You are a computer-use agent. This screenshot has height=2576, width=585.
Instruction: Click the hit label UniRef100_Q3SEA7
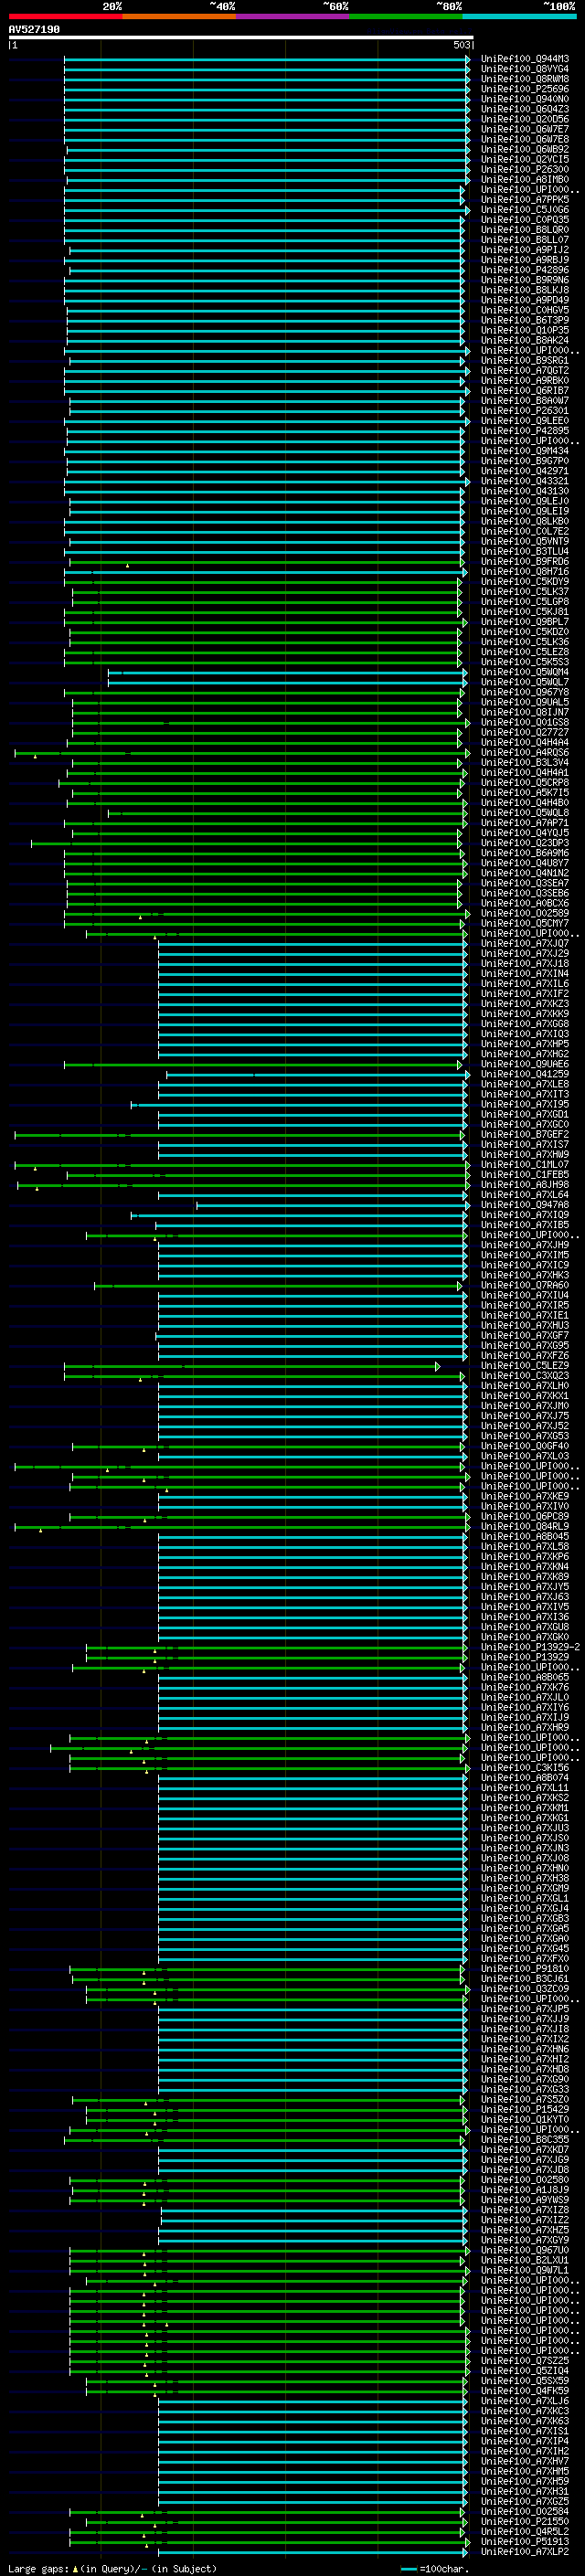[525, 883]
